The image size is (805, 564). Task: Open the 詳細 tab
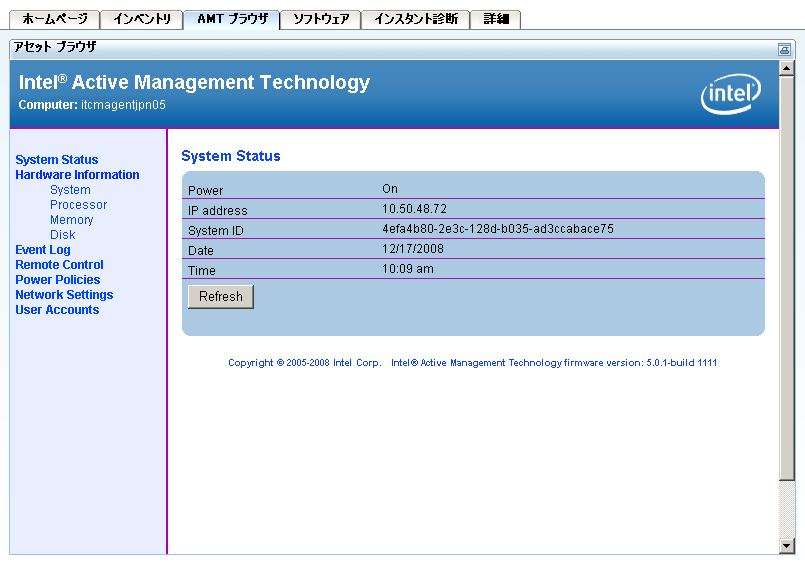tap(496, 20)
